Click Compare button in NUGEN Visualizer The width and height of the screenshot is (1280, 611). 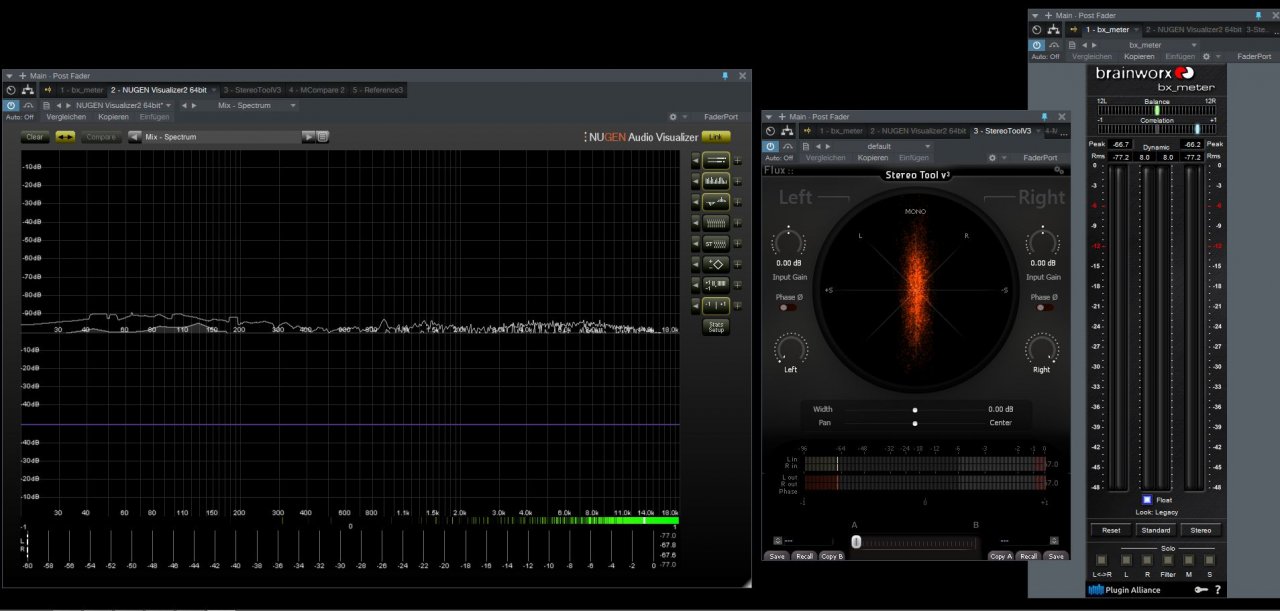(101, 137)
